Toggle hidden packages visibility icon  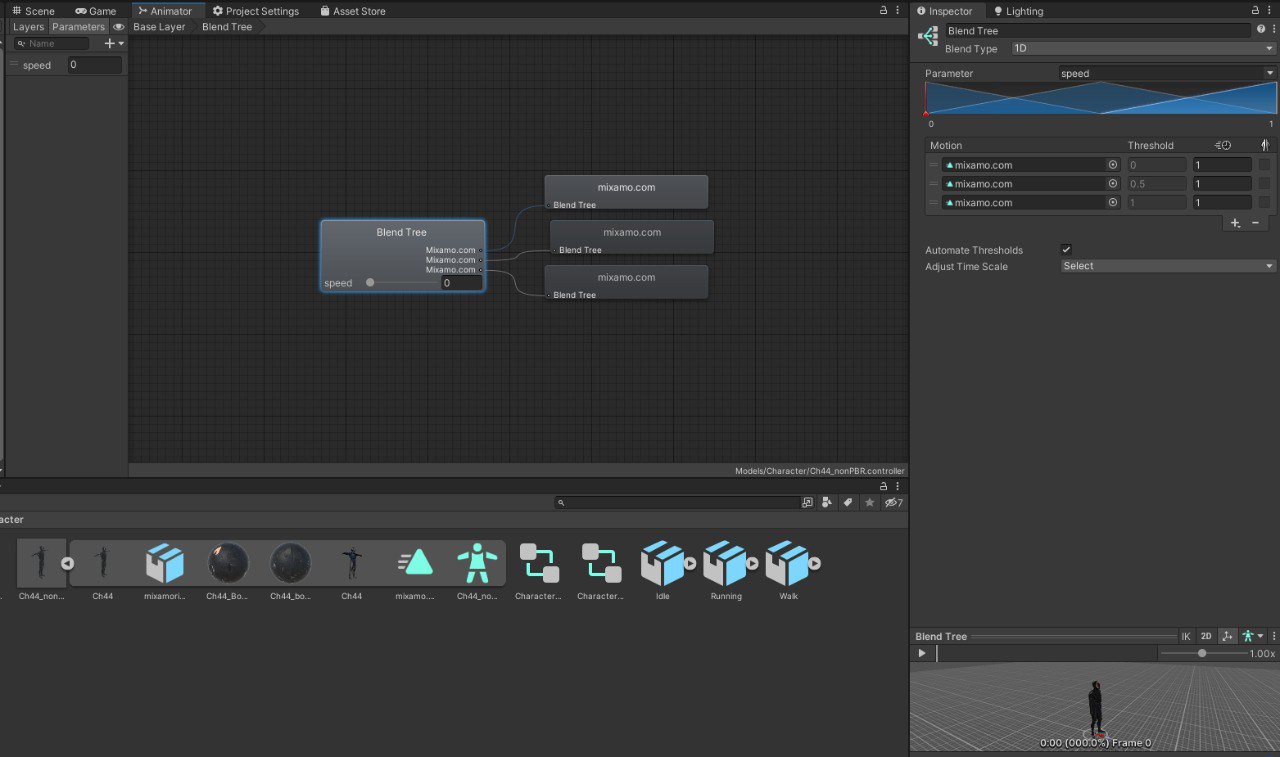click(893, 502)
